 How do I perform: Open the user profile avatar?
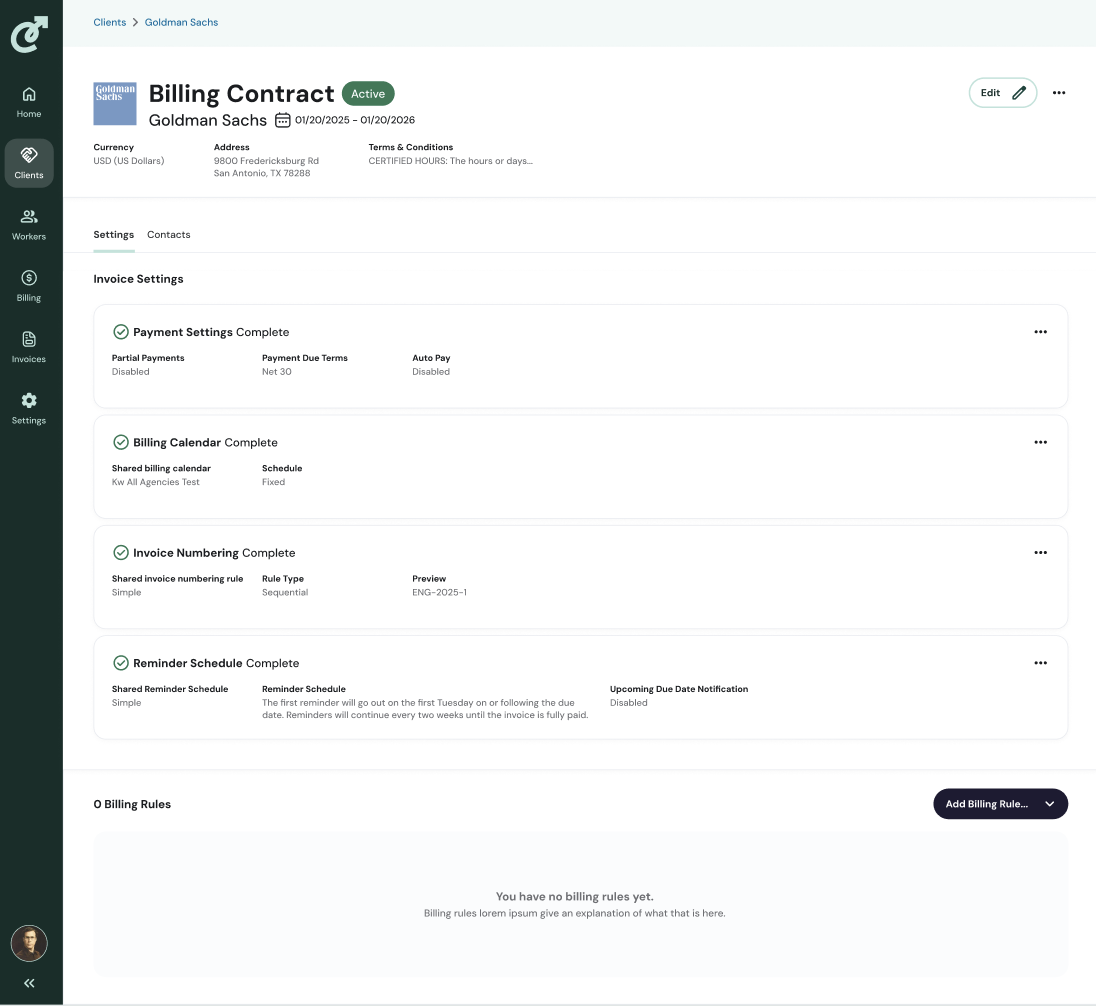point(29,943)
